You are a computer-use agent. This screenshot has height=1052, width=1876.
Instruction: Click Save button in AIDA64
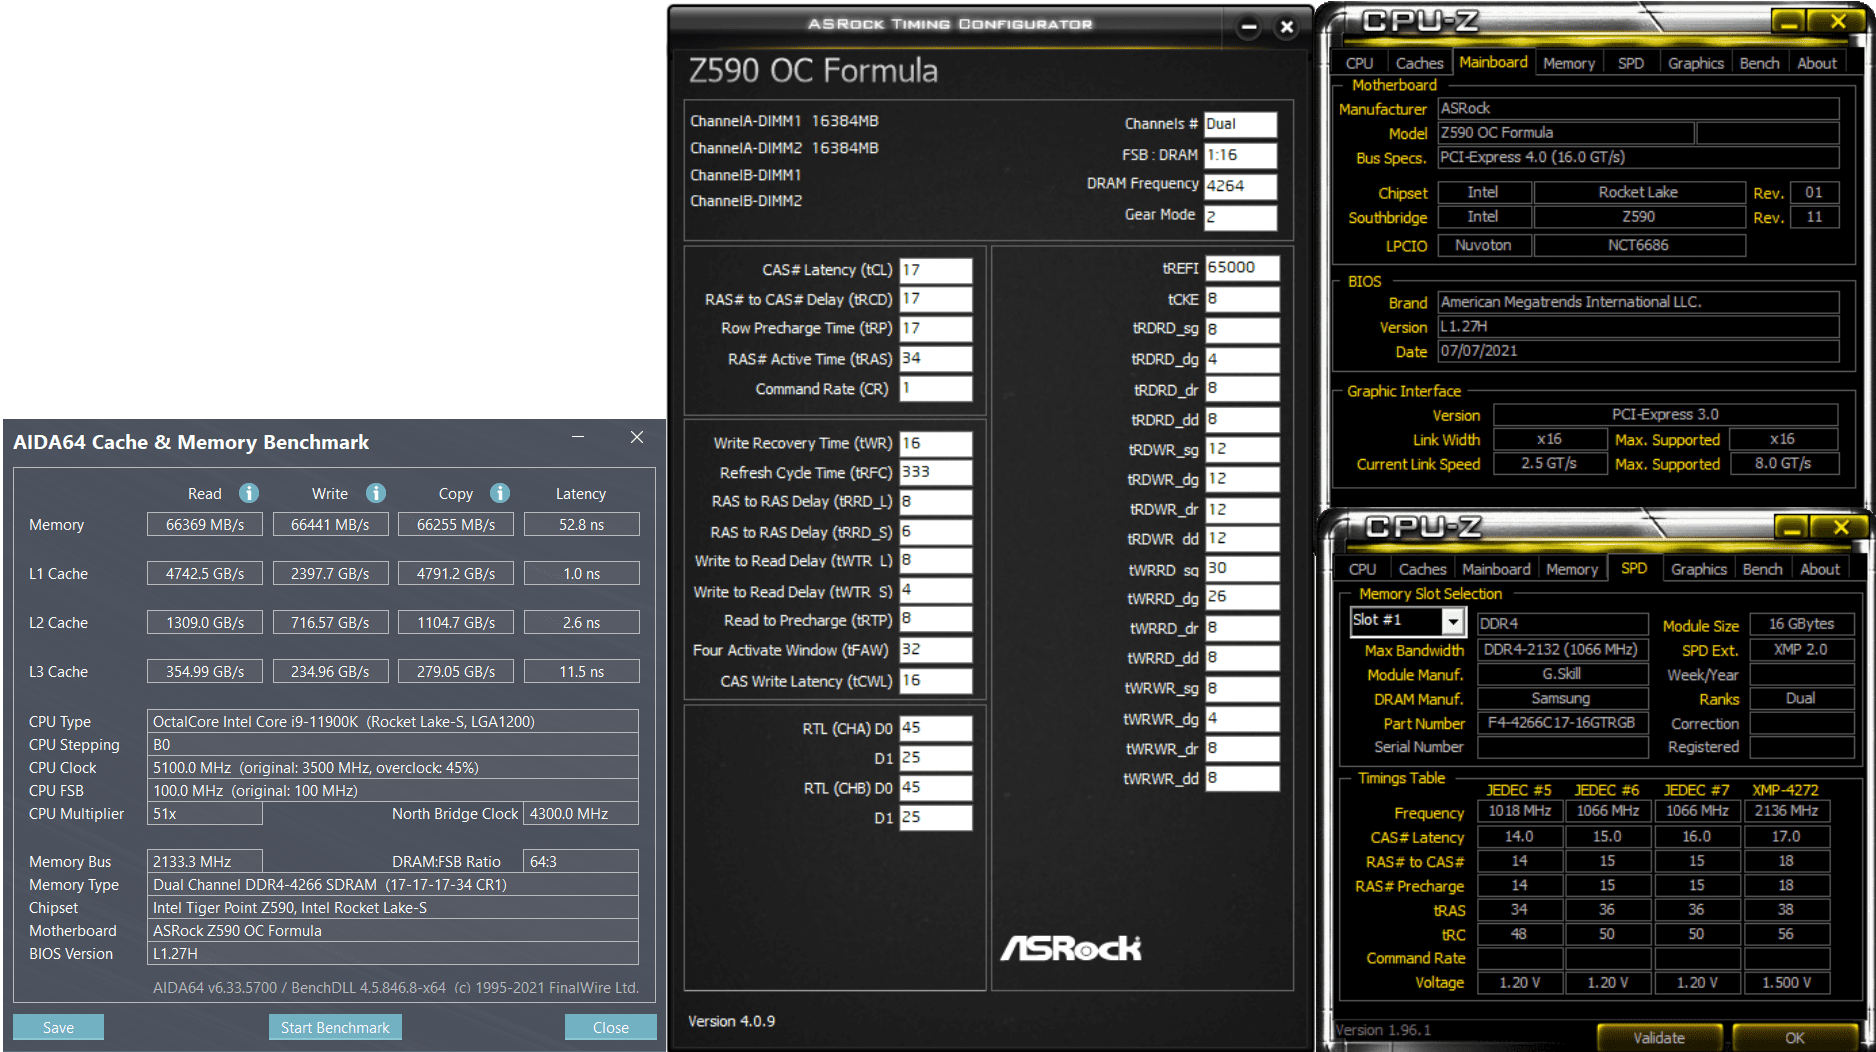point(58,1027)
